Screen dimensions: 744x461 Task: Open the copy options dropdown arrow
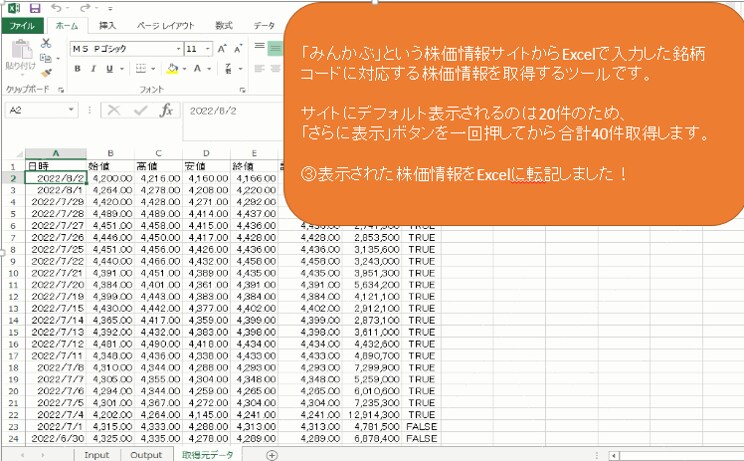[x=58, y=59]
